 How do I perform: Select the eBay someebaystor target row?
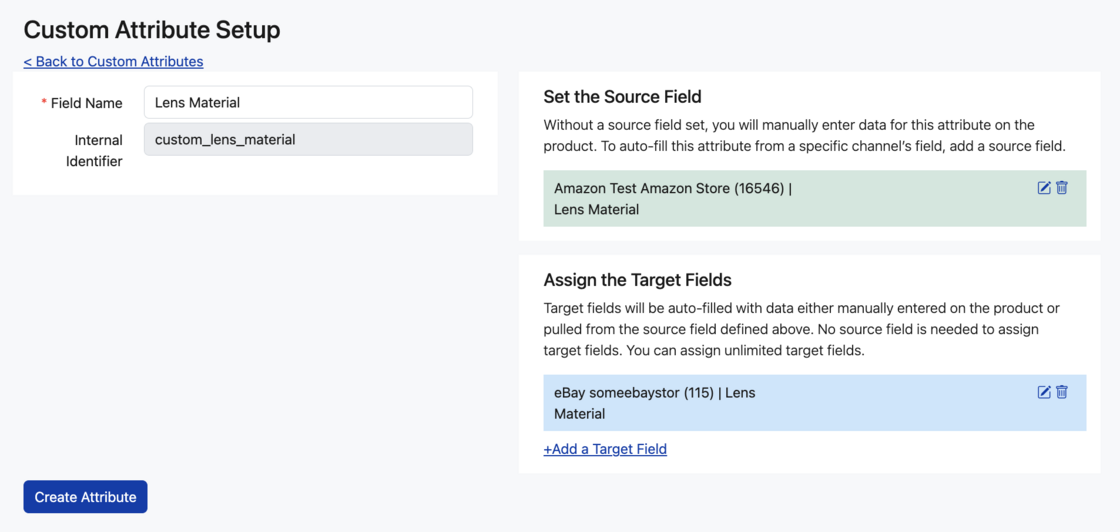(814, 403)
